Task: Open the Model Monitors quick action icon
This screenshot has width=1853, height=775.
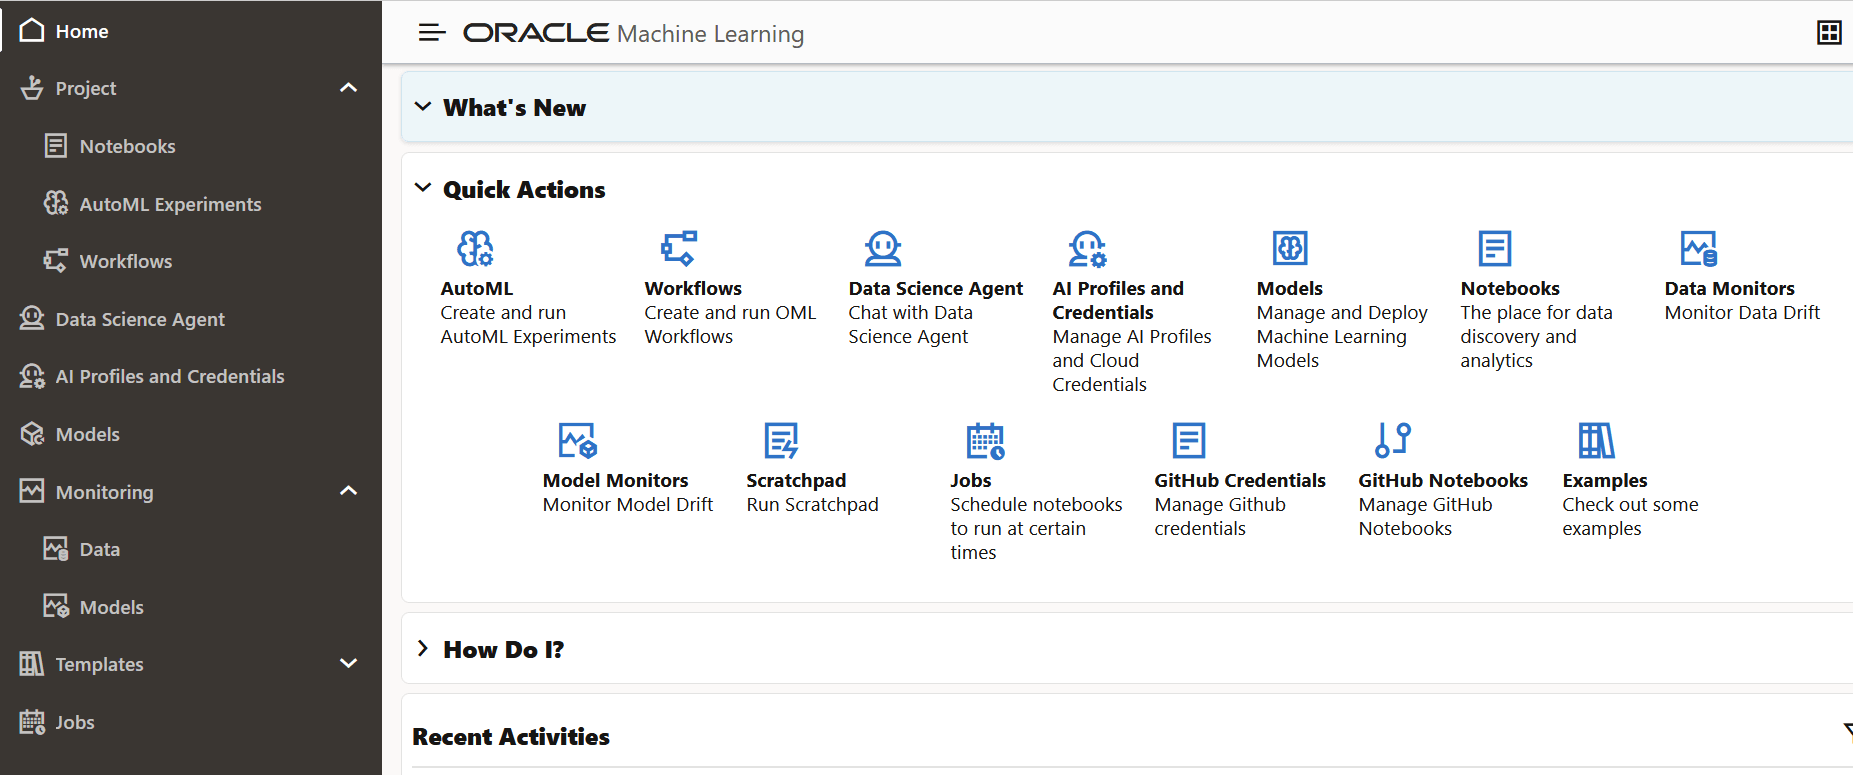Action: tap(577, 440)
